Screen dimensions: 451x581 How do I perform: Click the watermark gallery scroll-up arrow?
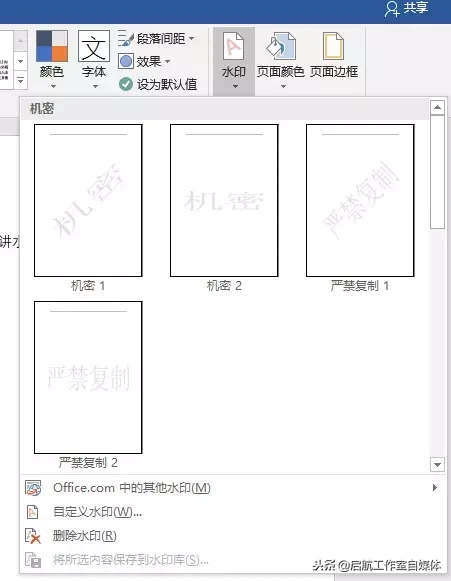click(x=437, y=107)
